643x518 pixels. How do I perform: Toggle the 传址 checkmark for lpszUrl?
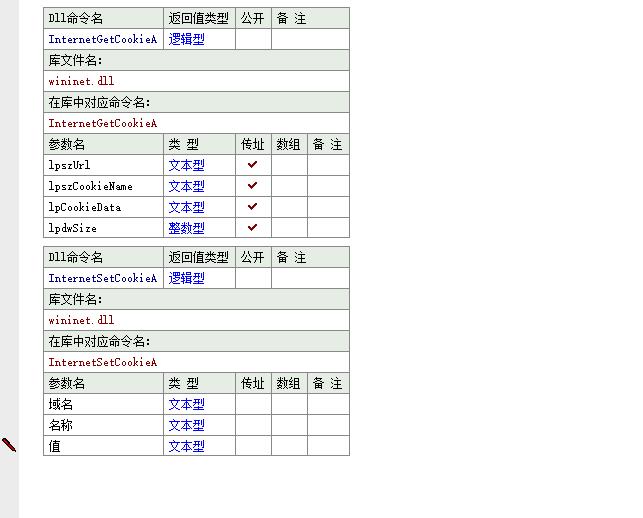(253, 164)
